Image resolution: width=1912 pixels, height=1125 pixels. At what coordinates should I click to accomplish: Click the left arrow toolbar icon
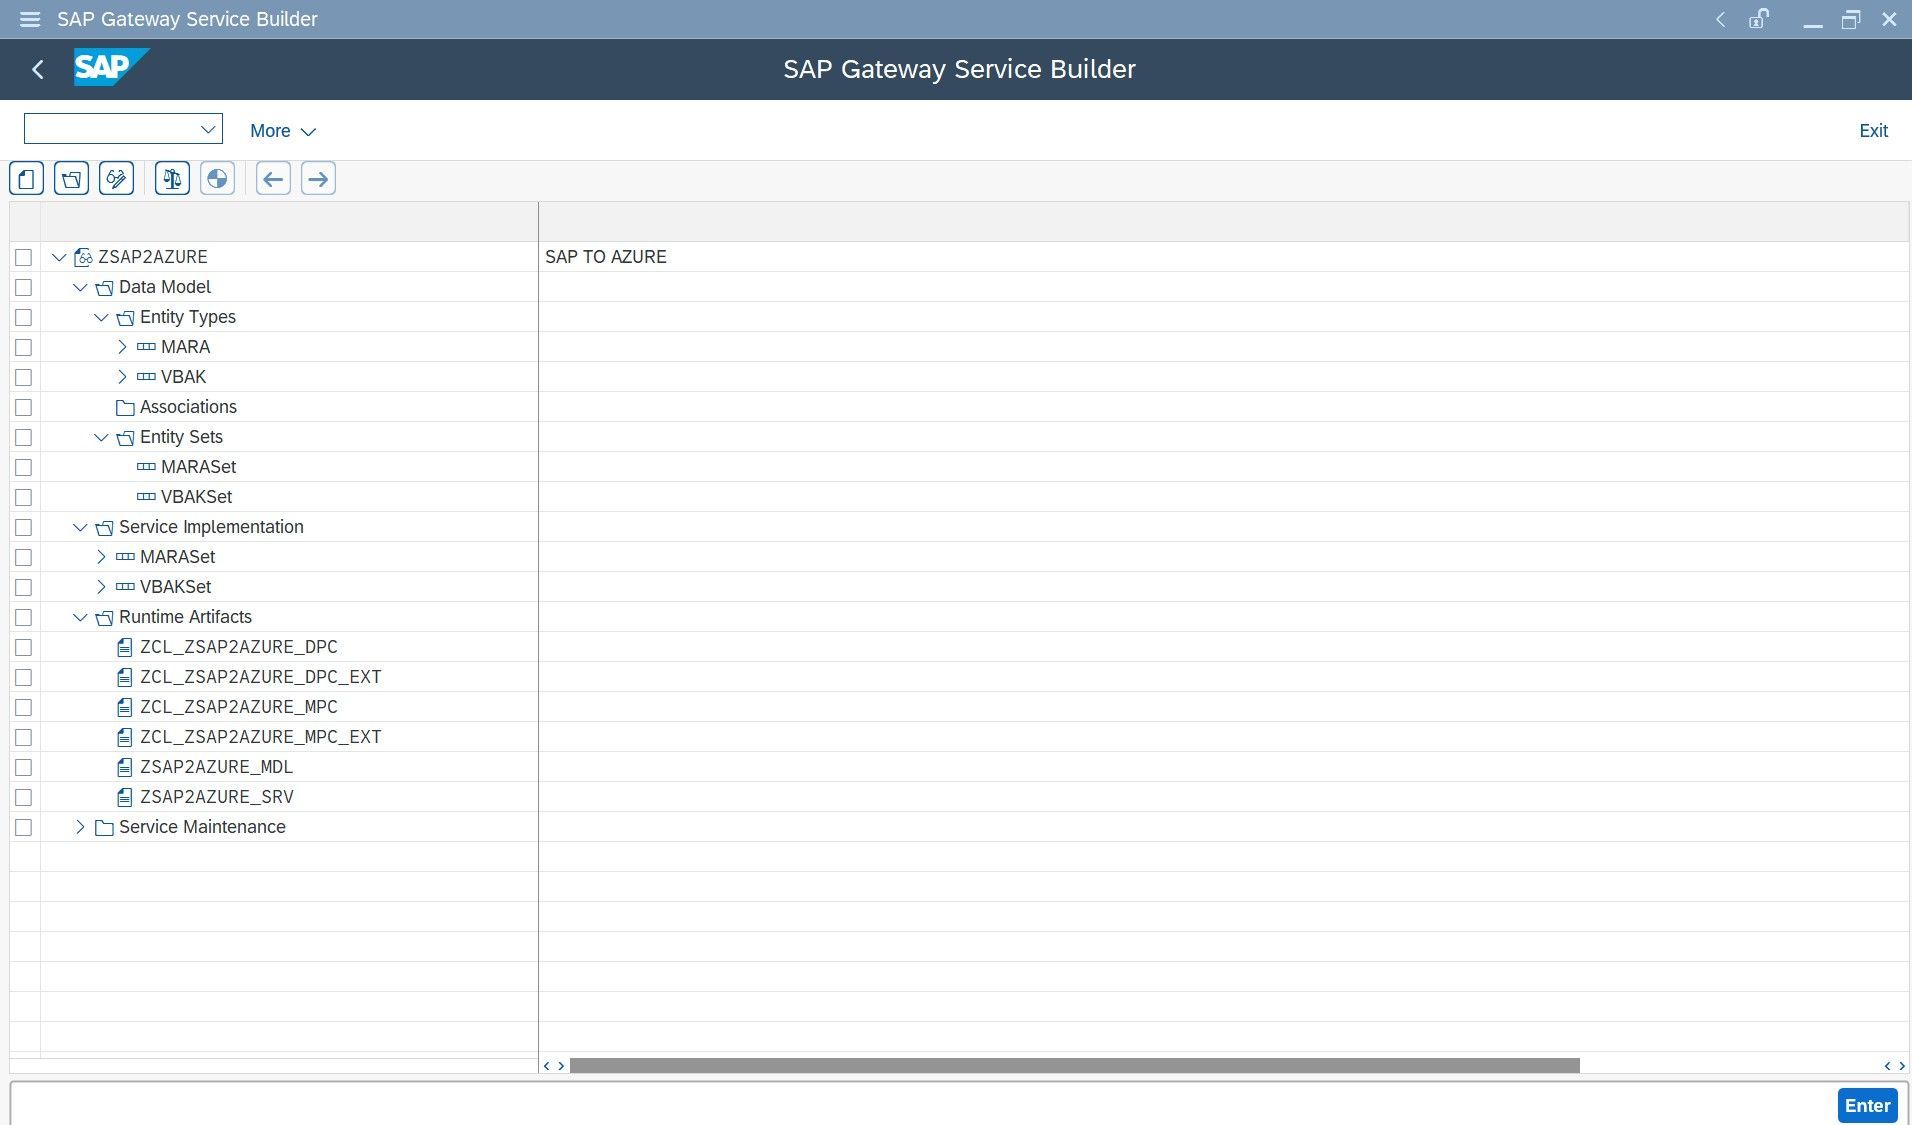coord(273,179)
